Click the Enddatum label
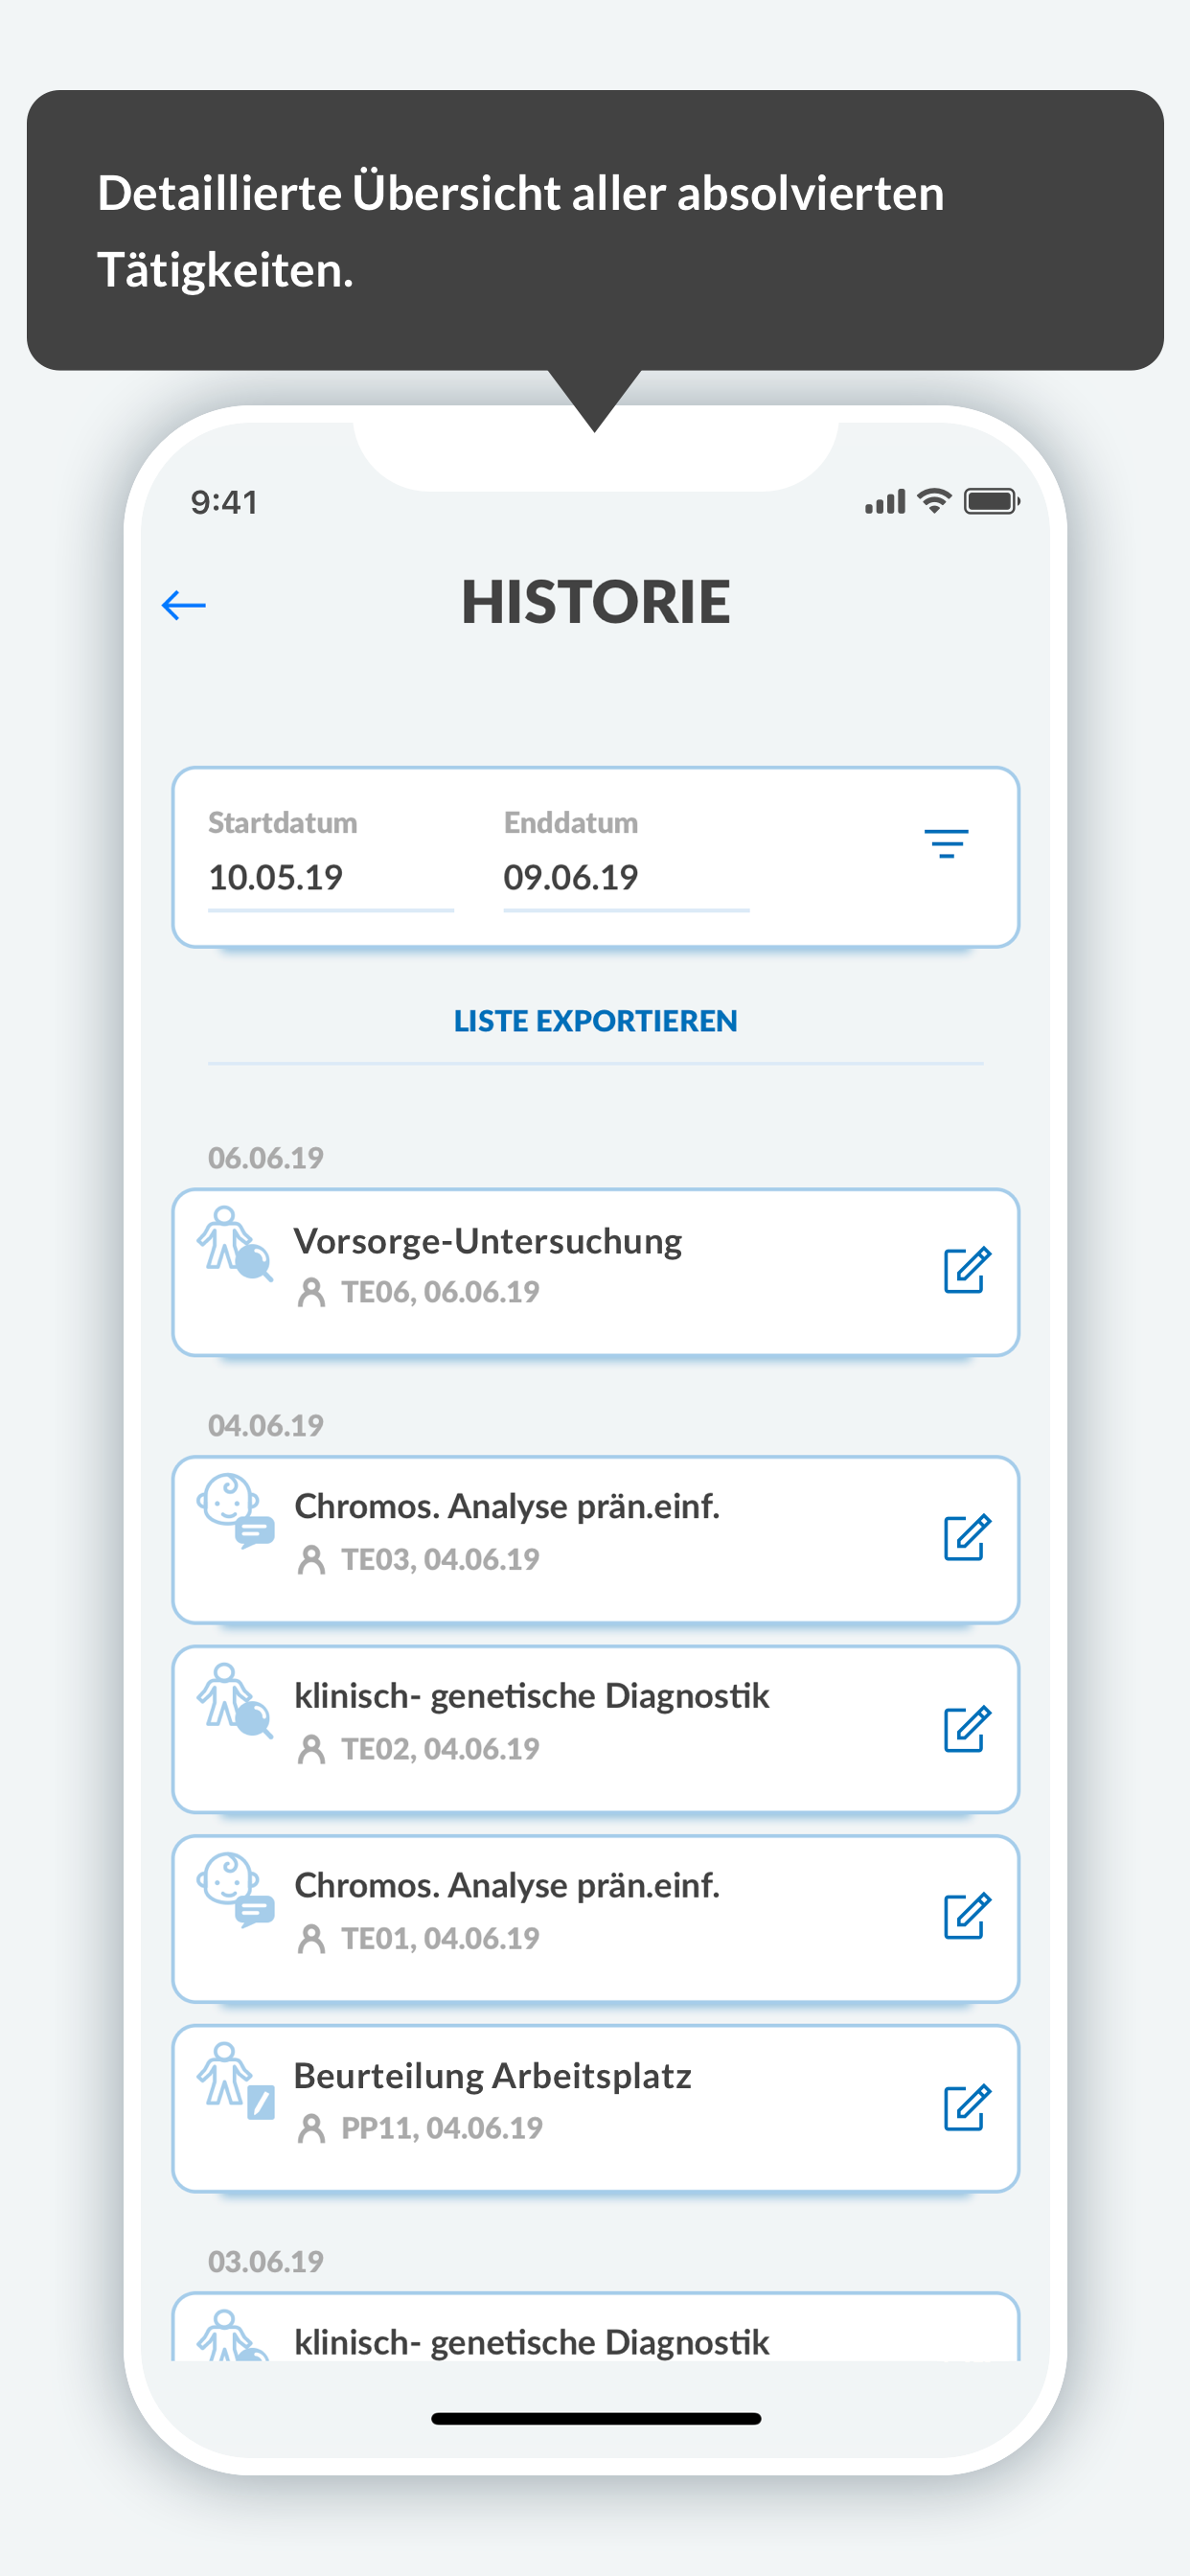 coord(571,822)
